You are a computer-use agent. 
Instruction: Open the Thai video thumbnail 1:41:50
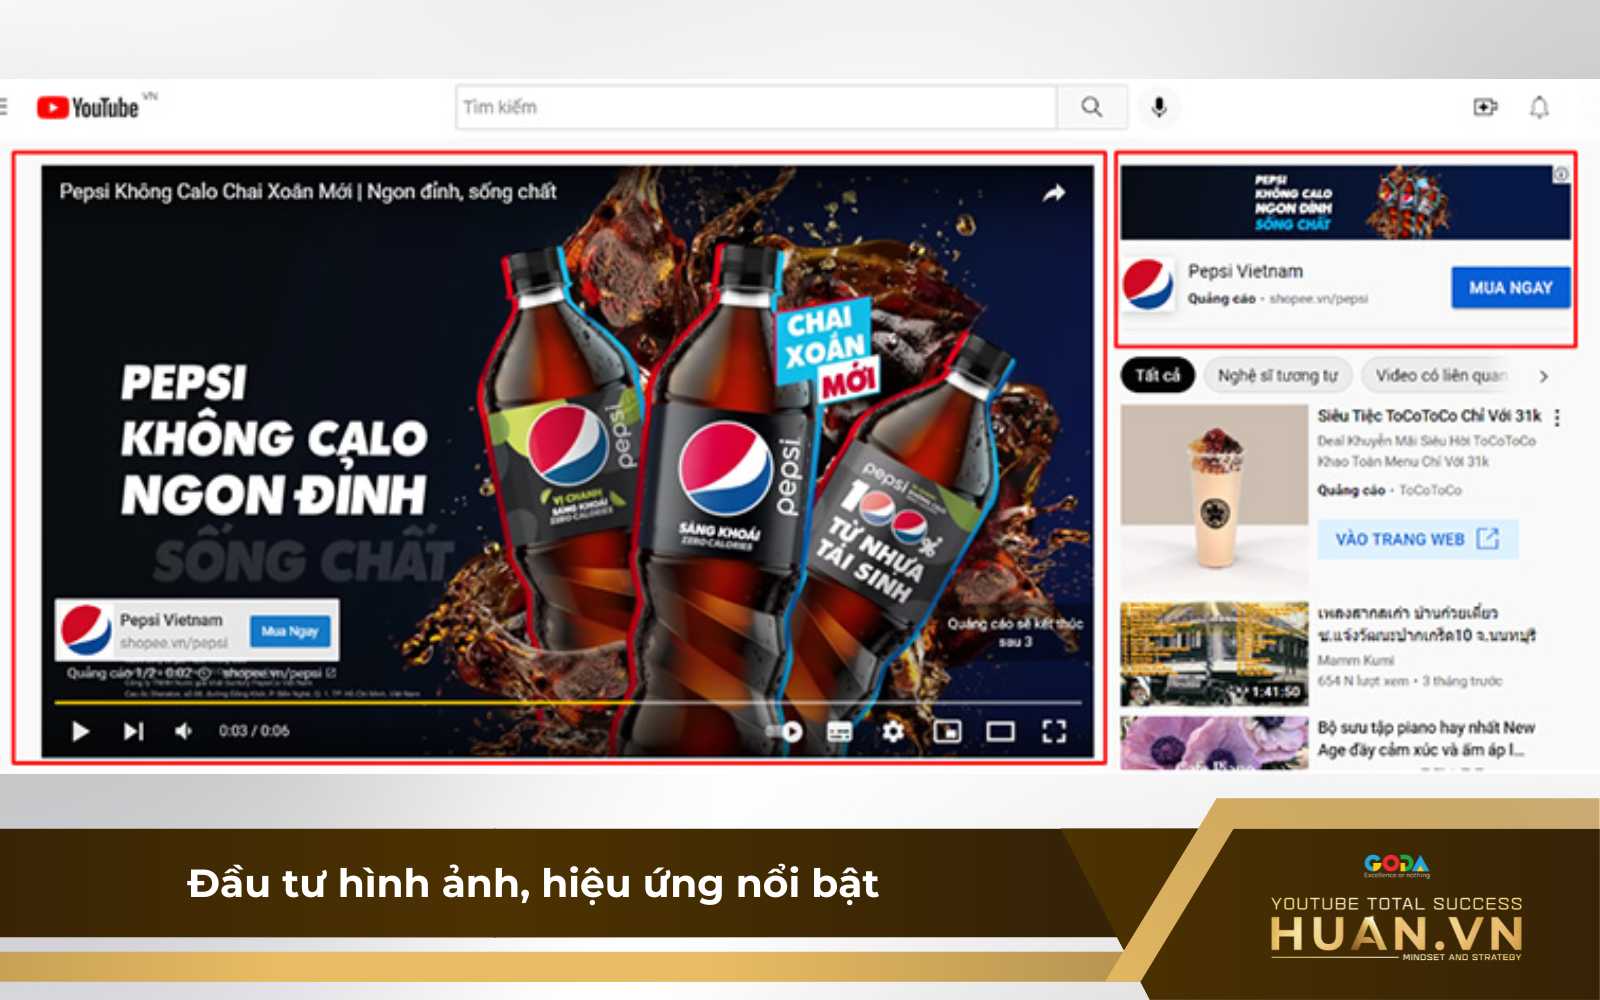pyautogui.click(x=1214, y=654)
